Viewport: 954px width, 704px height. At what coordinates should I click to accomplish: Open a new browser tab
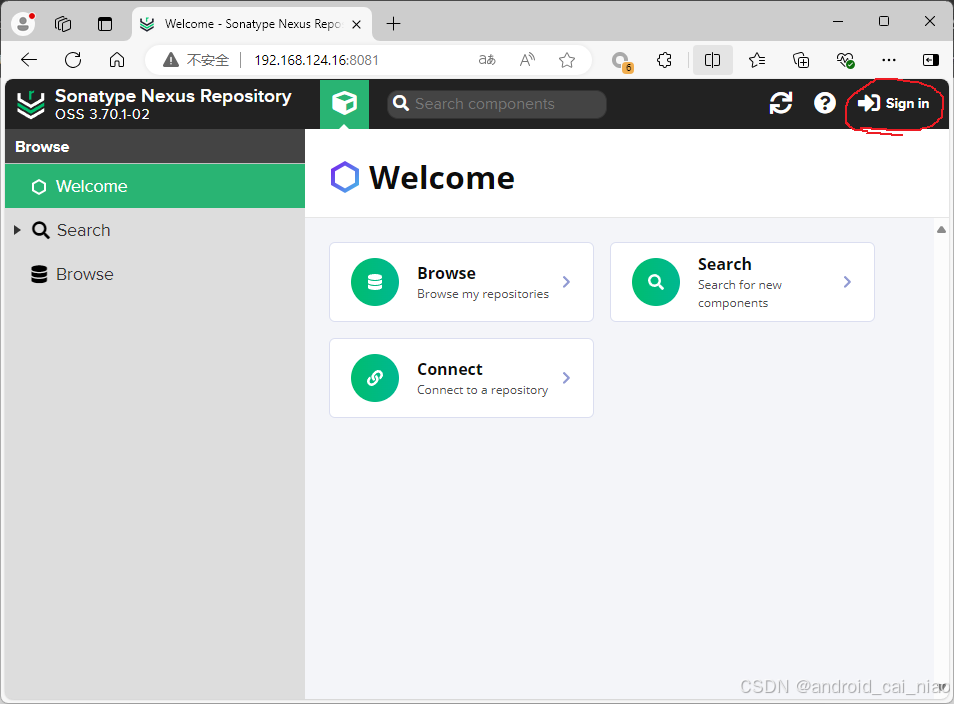click(394, 24)
